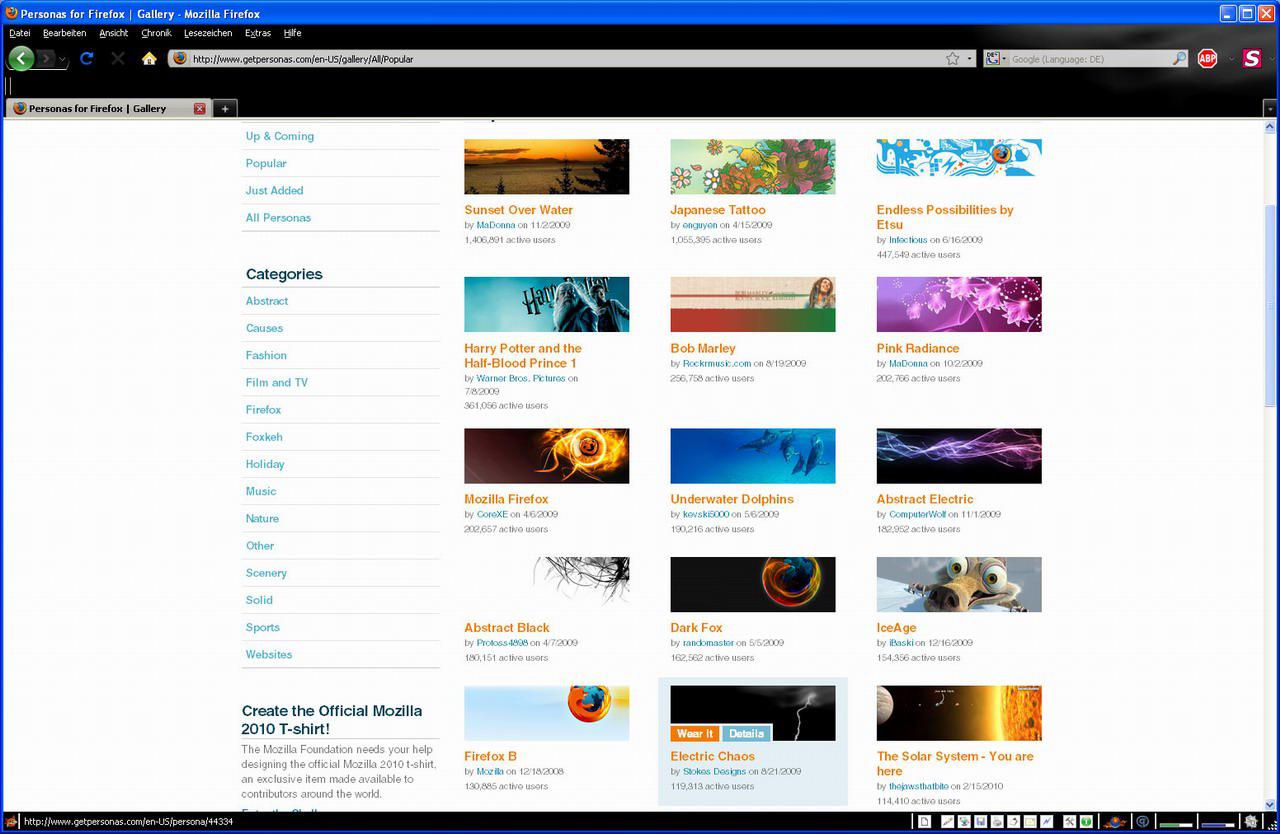Open the Extras menu
The width and height of the screenshot is (1280, 834).
[258, 33]
